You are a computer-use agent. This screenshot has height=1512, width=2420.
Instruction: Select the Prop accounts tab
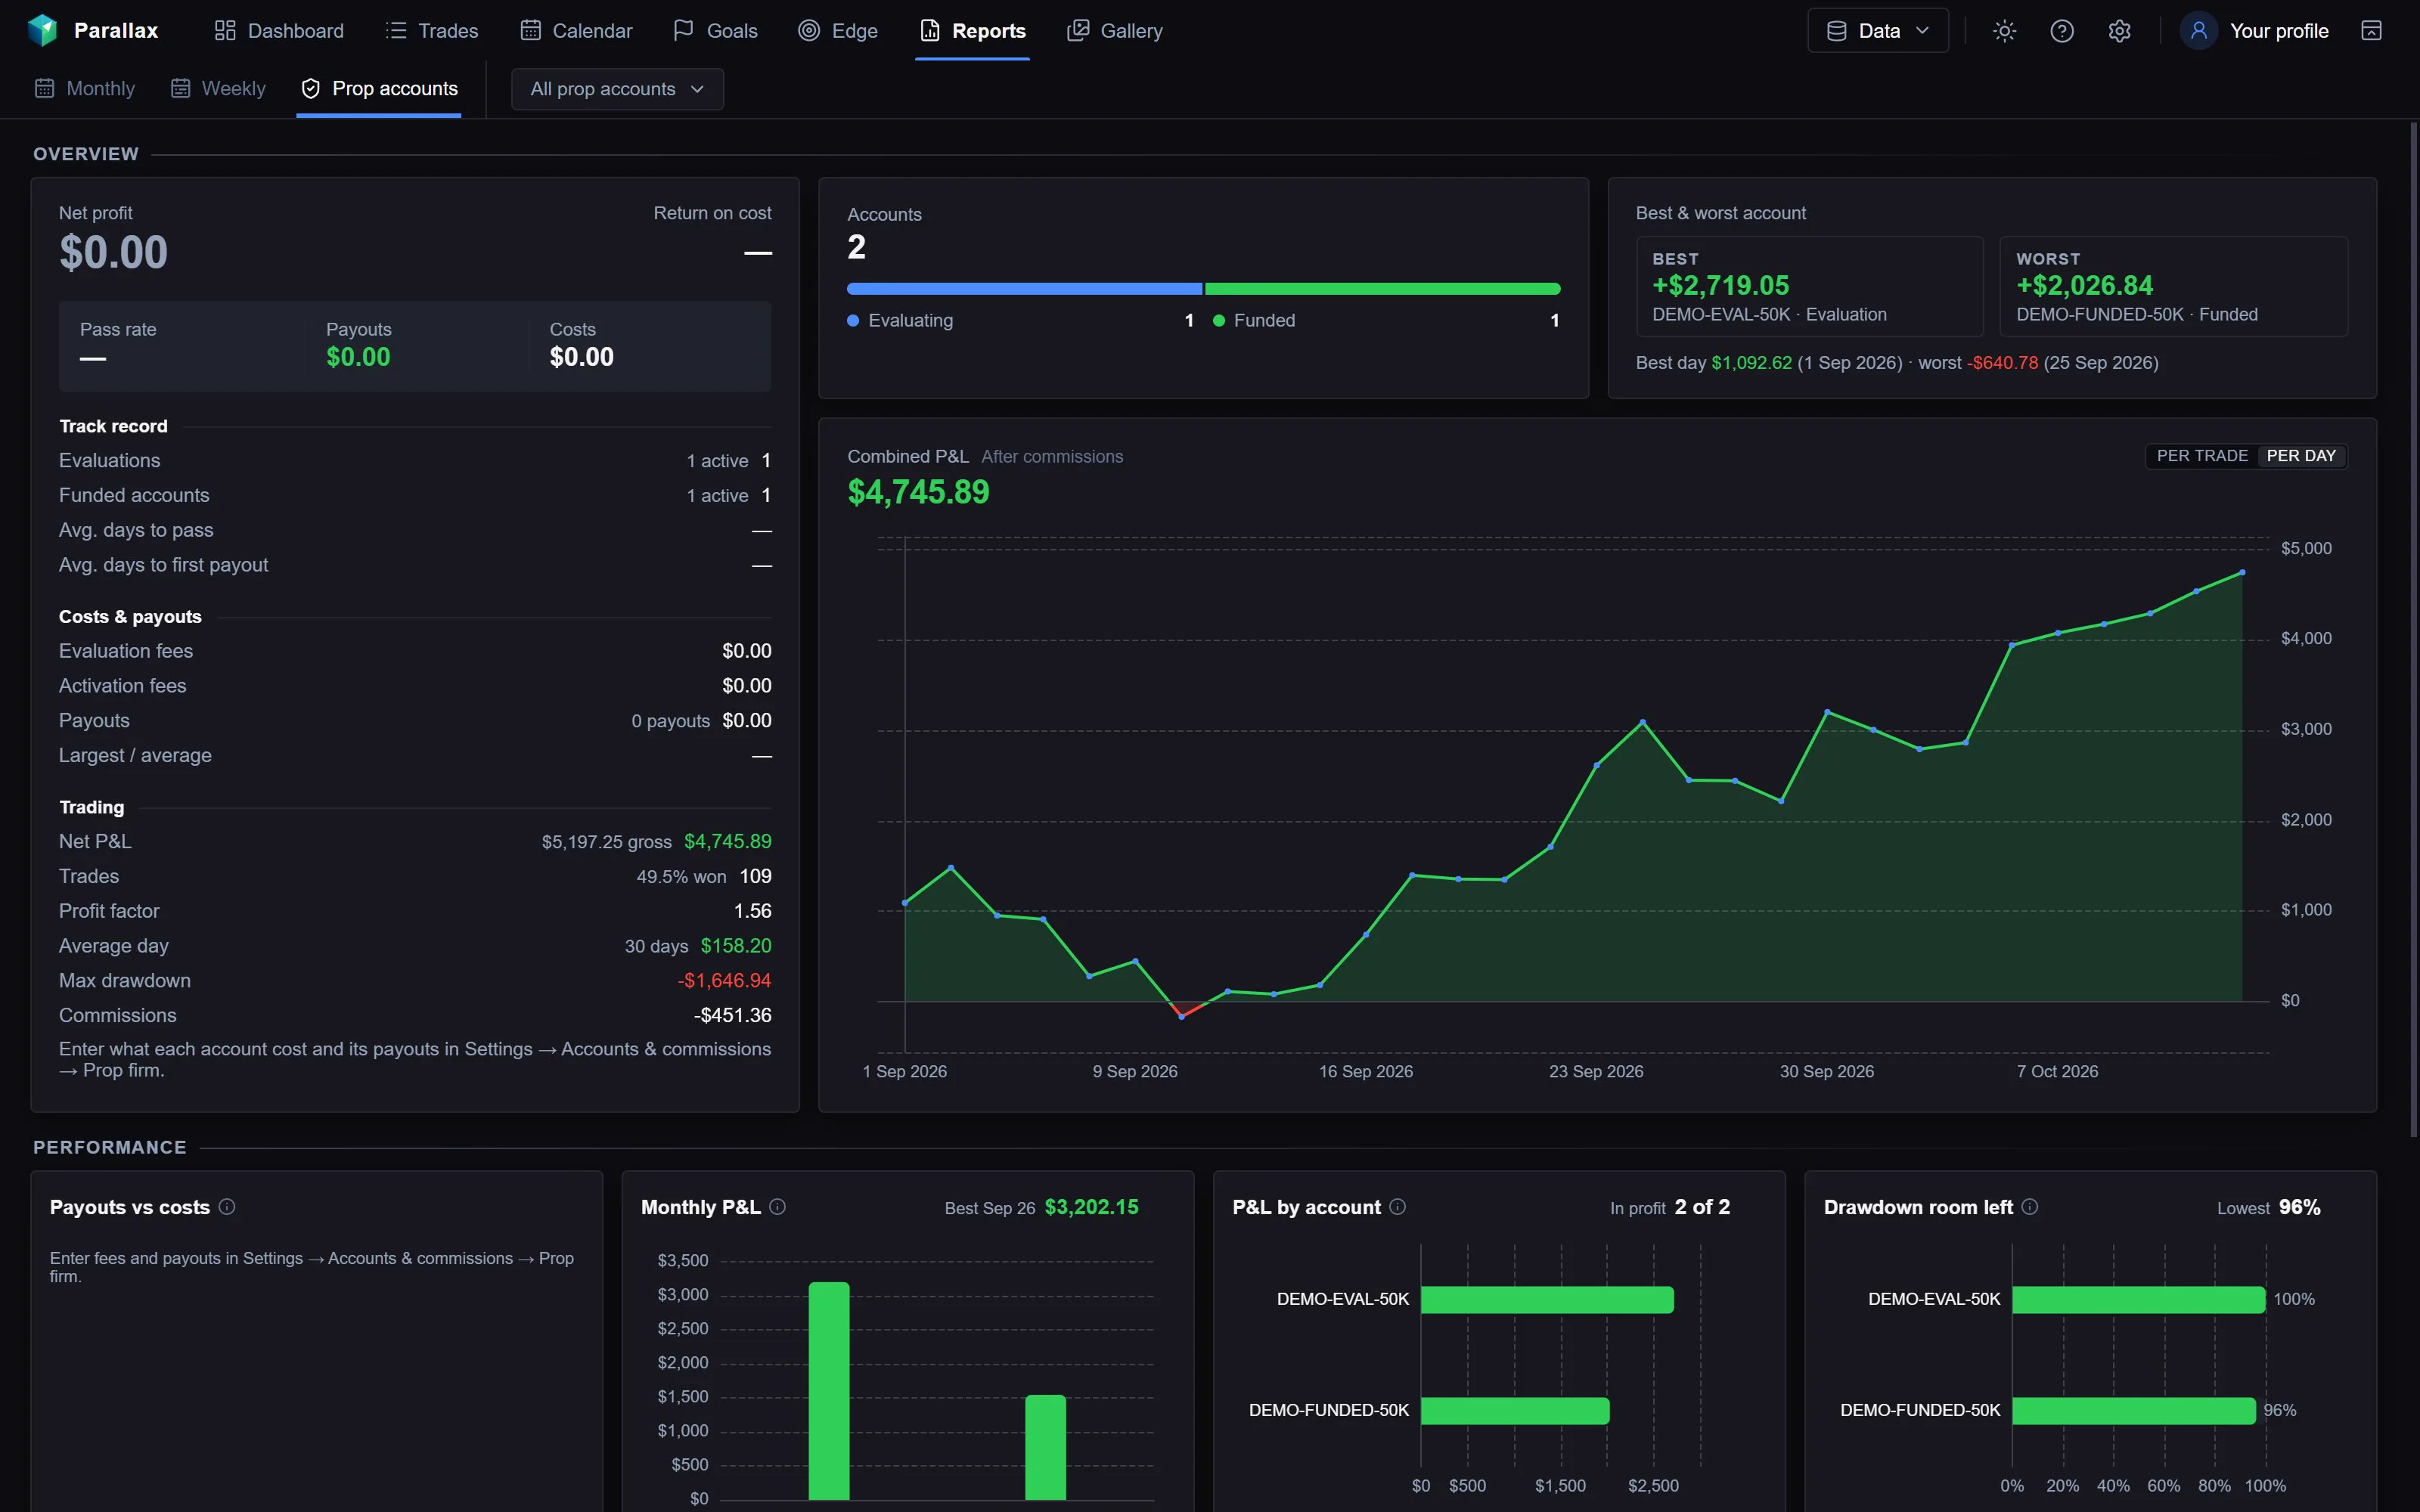click(379, 89)
